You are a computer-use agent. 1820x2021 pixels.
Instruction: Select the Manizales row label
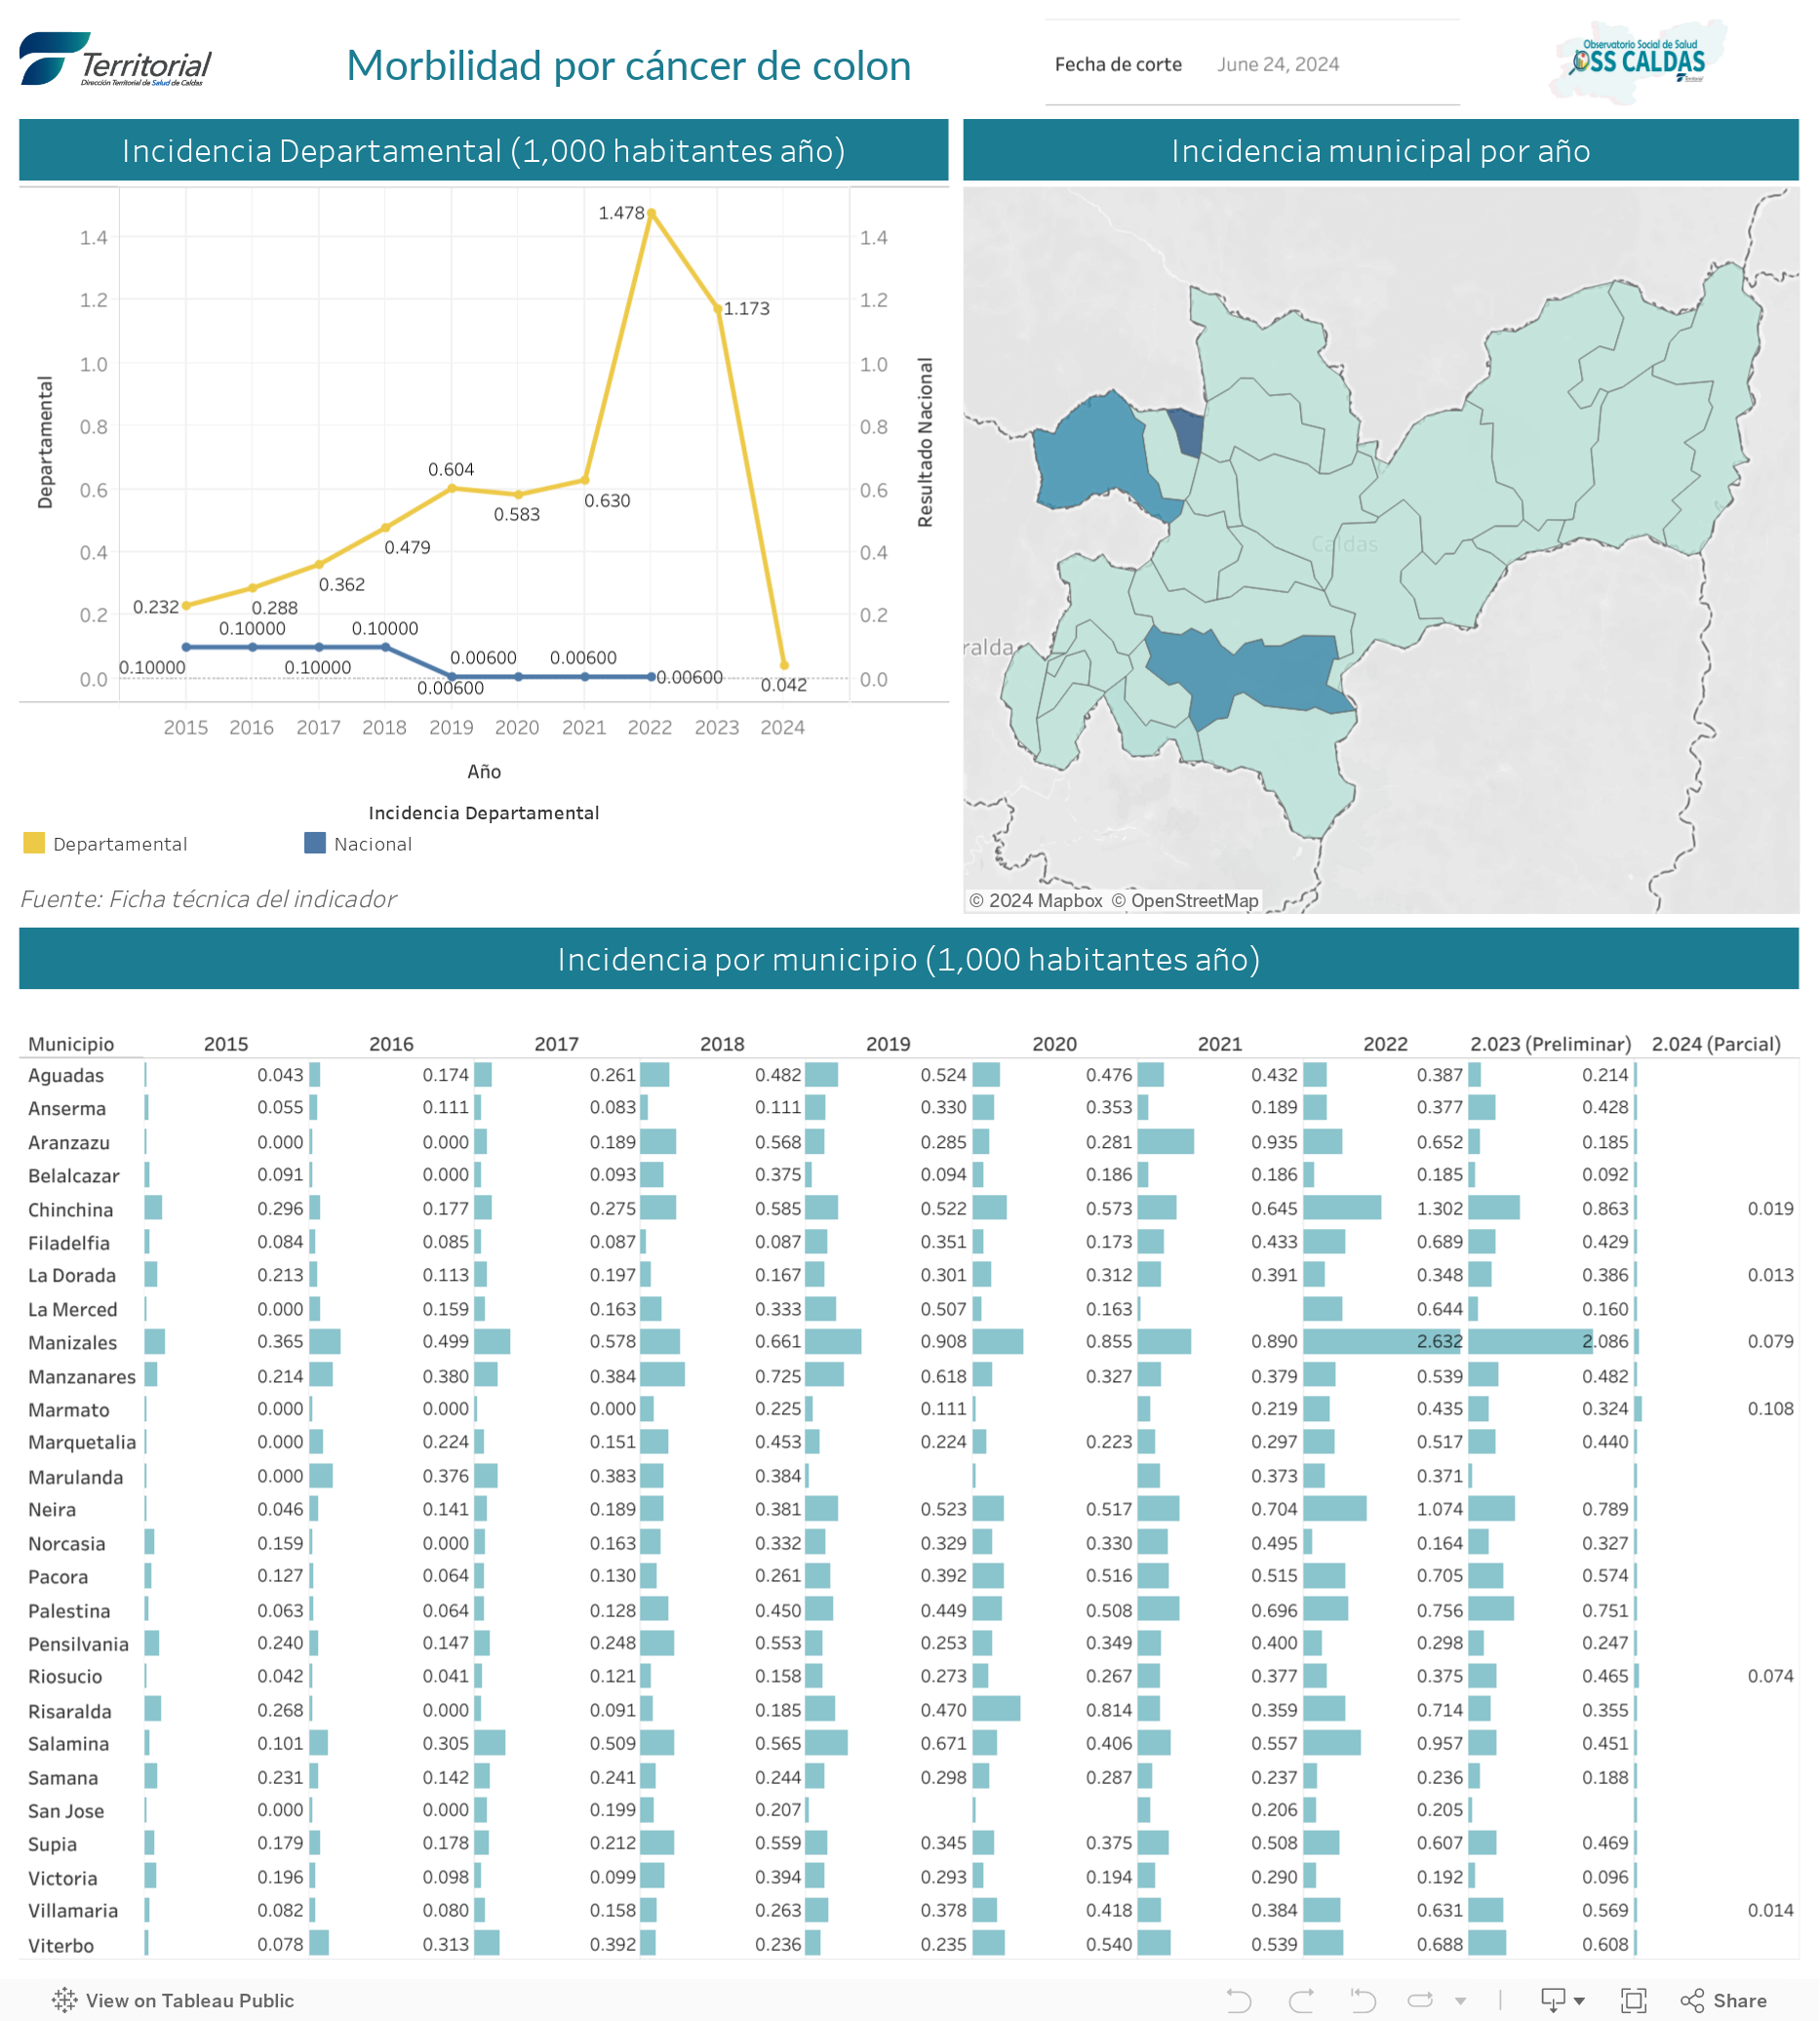point(72,1342)
